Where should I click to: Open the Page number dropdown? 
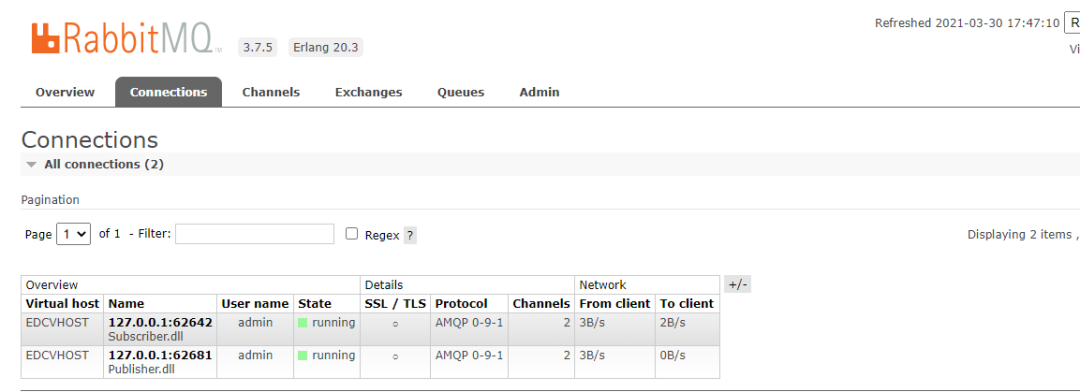(x=73, y=234)
